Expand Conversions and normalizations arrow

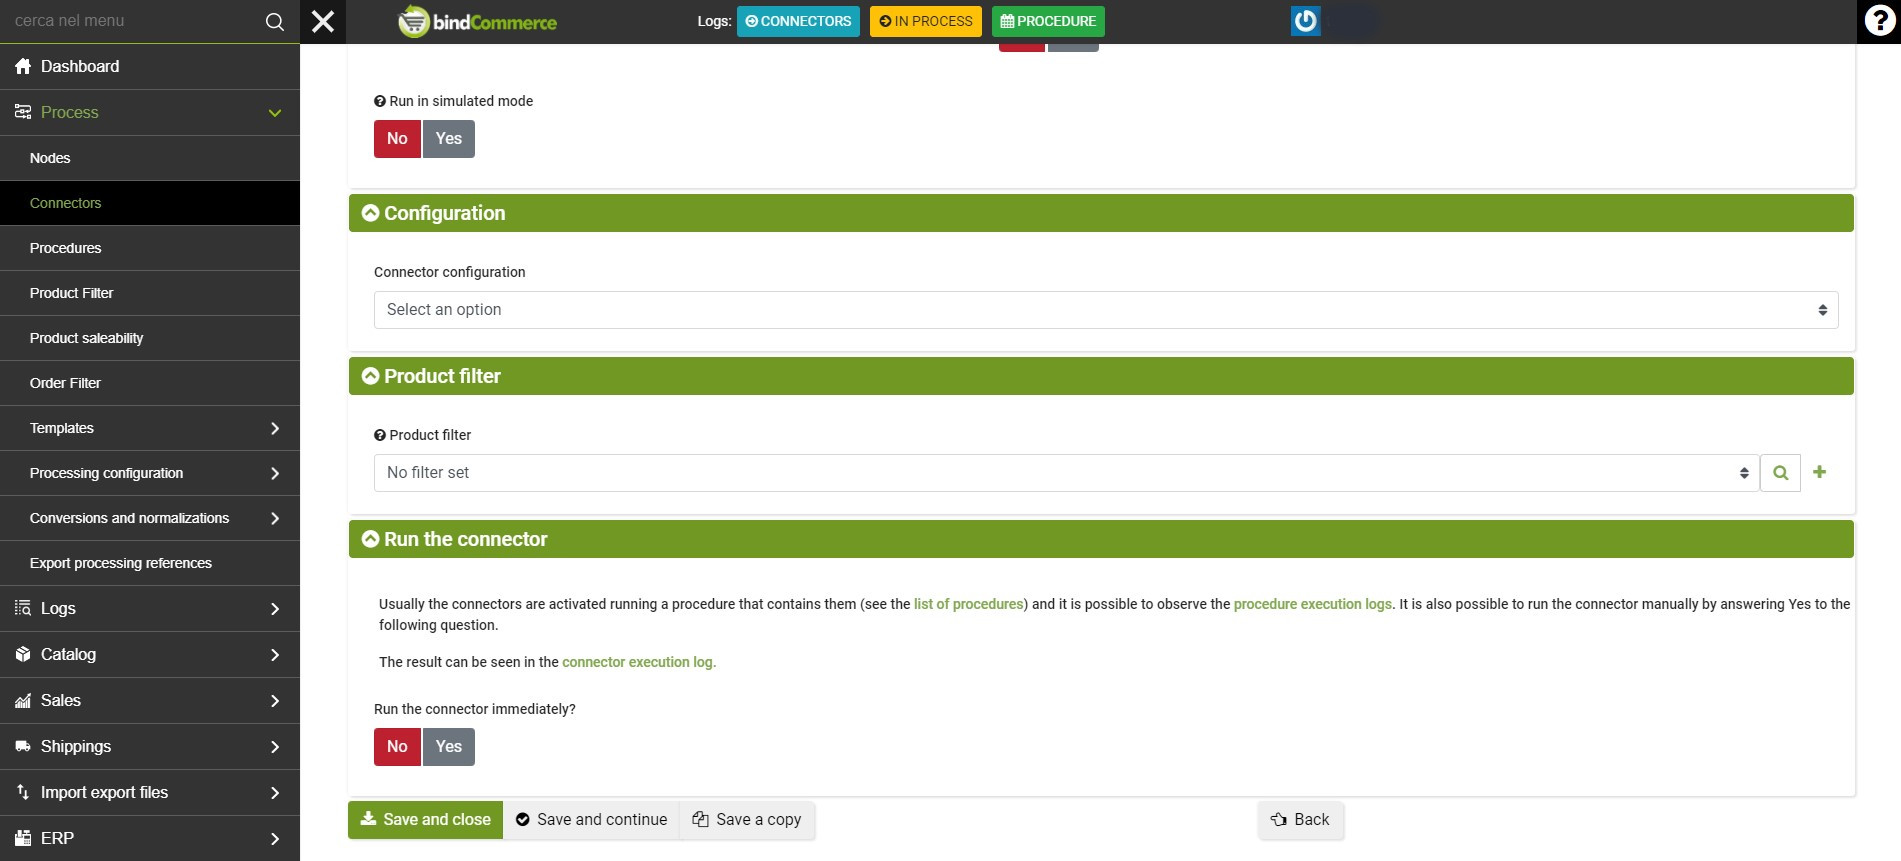(275, 518)
